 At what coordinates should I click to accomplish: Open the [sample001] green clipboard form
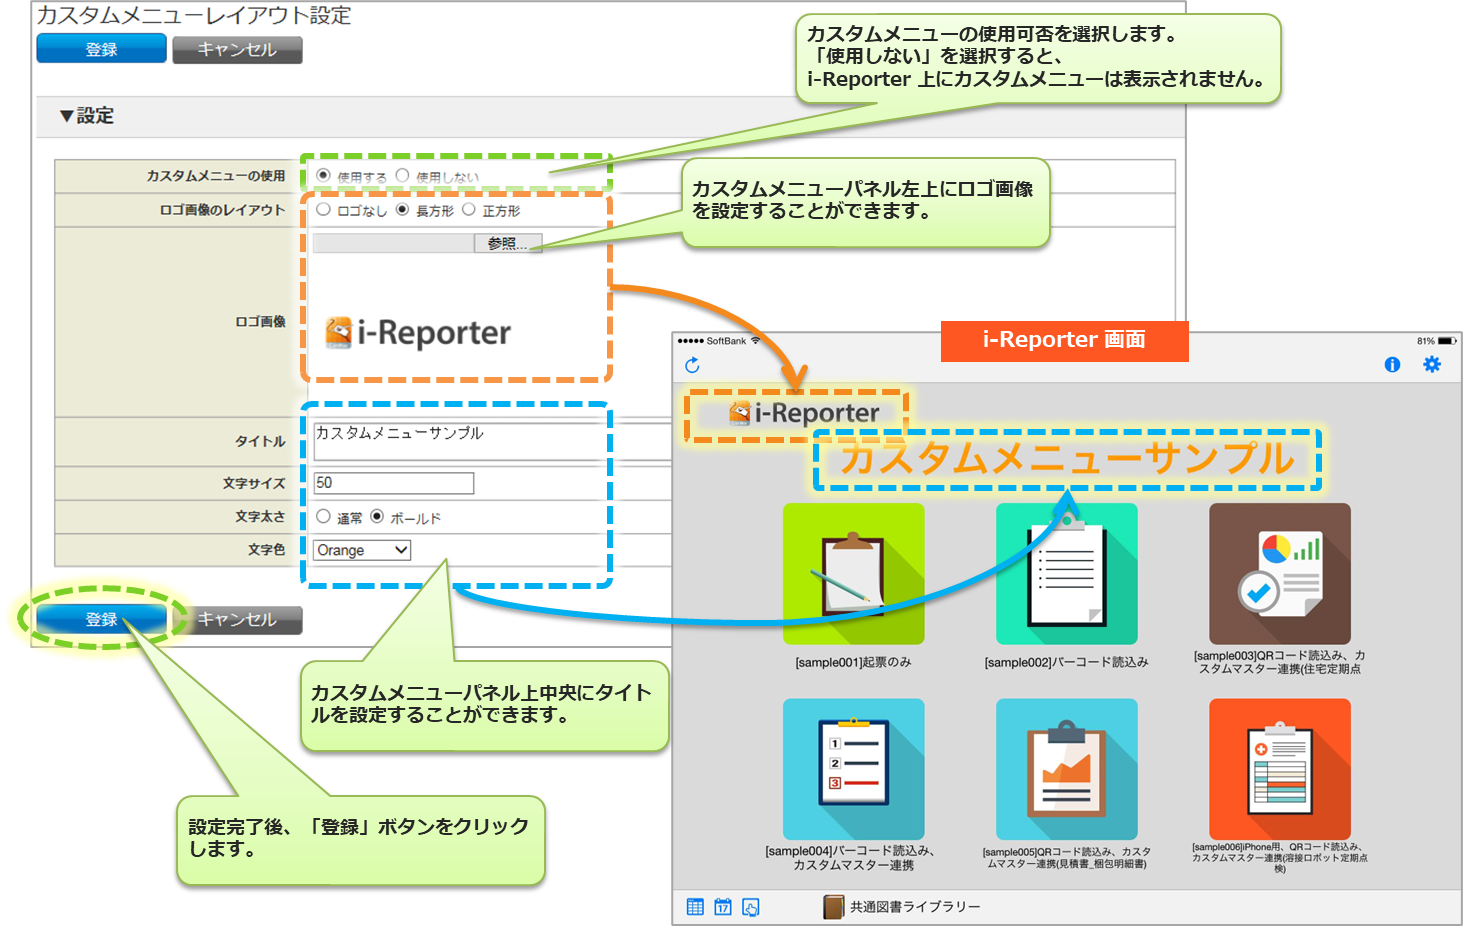853,574
